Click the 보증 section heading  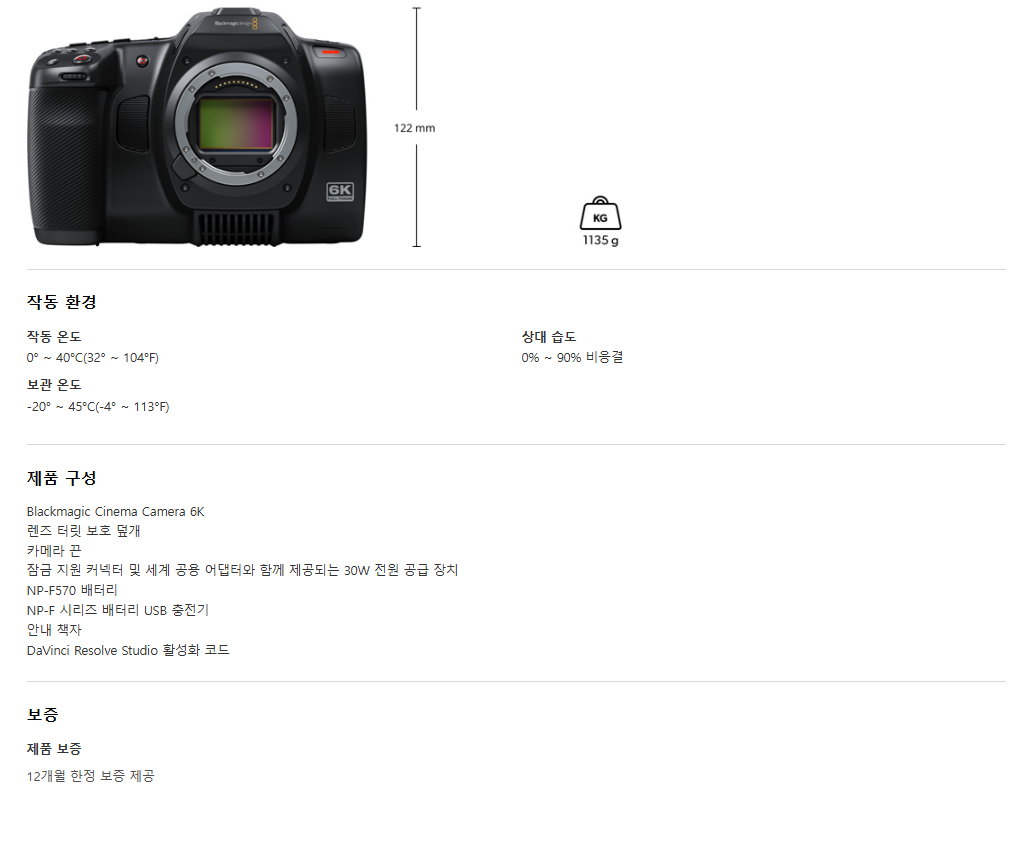coord(43,714)
